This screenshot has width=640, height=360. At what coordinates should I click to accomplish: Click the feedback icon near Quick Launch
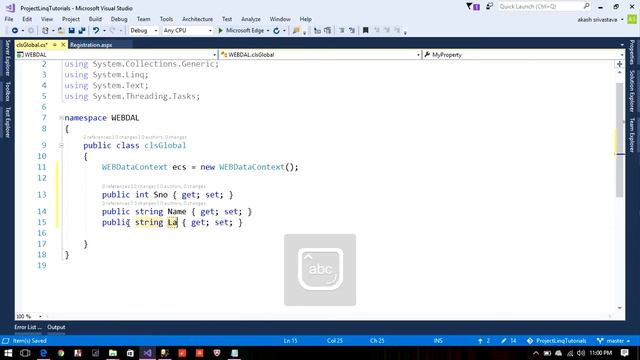489,7
